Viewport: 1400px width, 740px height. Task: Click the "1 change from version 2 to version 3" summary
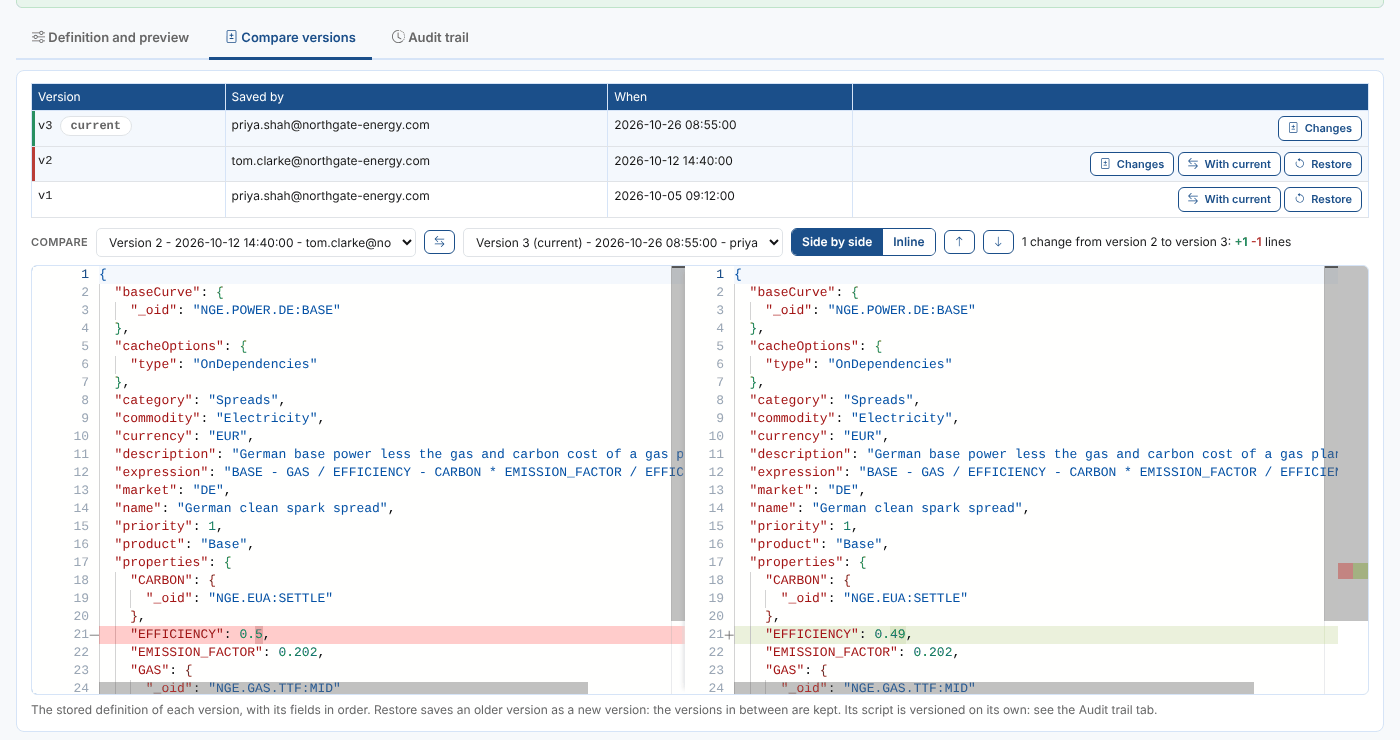[1156, 242]
